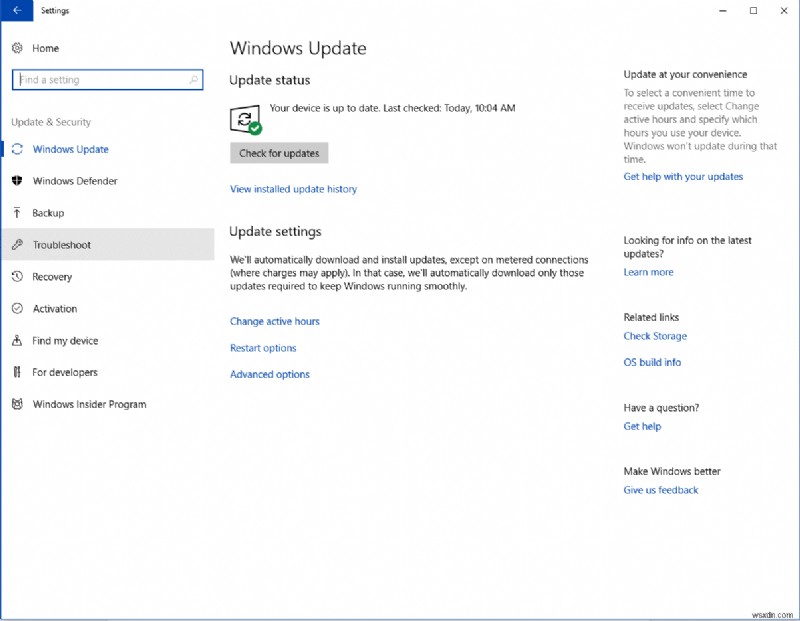Click the Backup upload arrow icon
This screenshot has width=800, height=621.
point(17,213)
